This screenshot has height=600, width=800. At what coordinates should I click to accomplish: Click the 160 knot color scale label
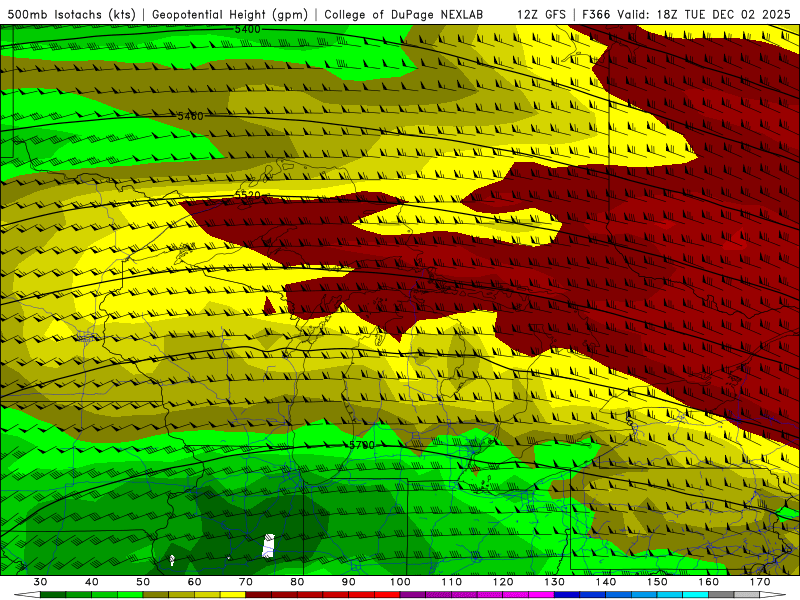tap(709, 582)
